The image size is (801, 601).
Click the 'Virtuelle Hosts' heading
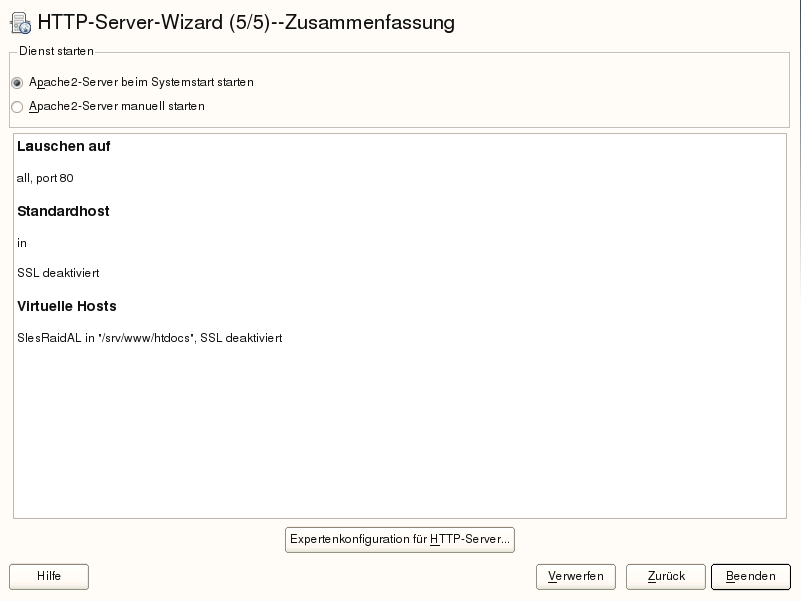point(67,306)
